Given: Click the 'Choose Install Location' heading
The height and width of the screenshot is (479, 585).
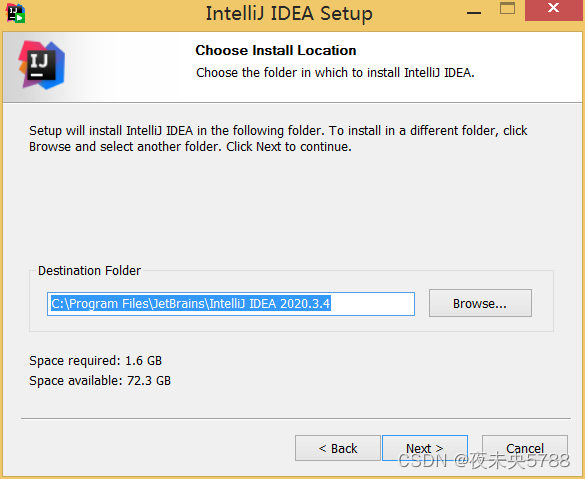Looking at the screenshot, I should [276, 50].
